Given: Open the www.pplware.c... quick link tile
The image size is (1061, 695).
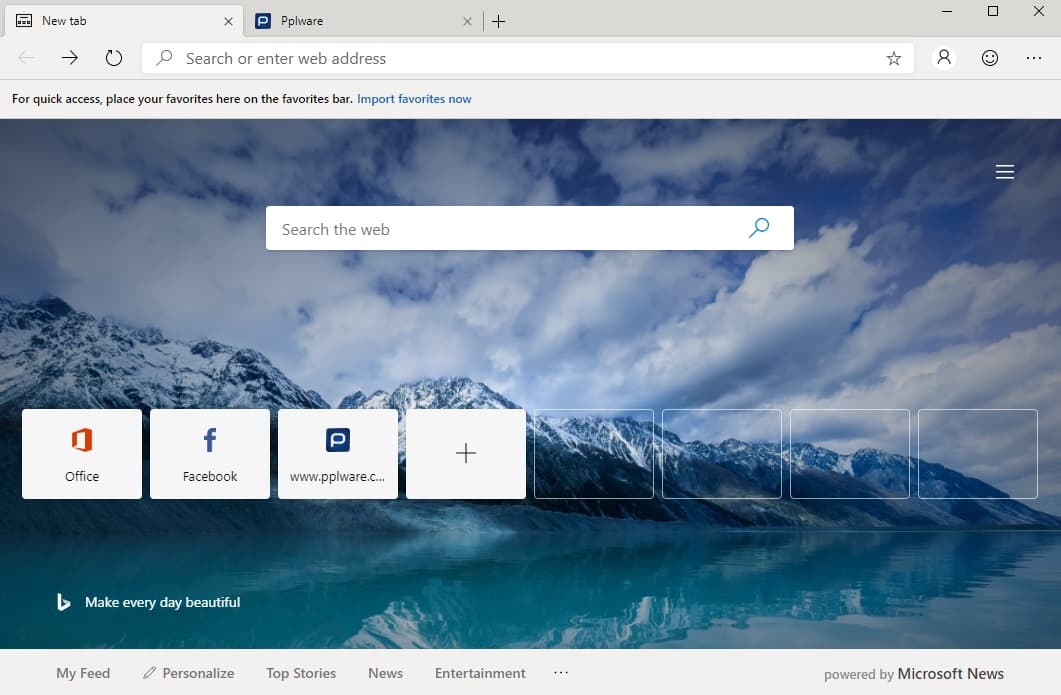Looking at the screenshot, I should 337,453.
